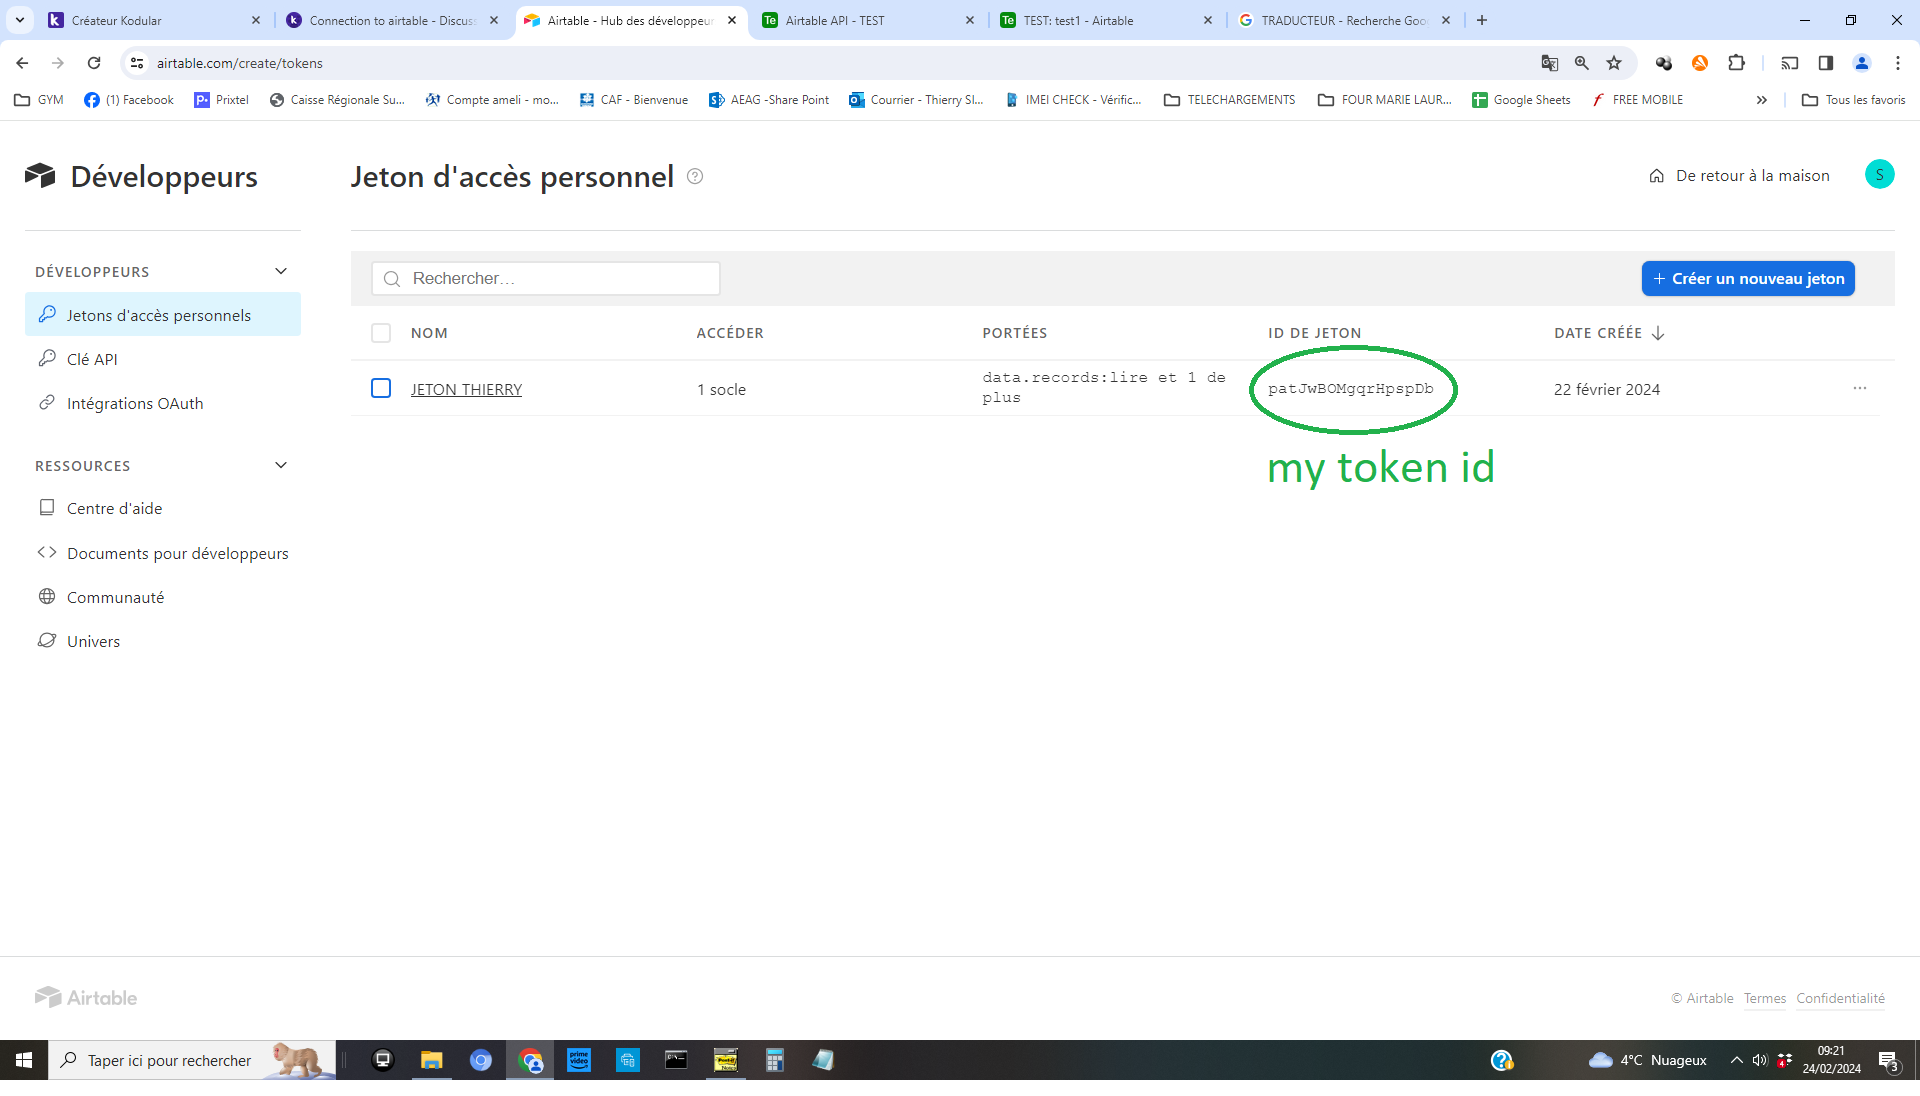Select the JETON THIERRY row checkbox
This screenshot has height=1096, width=1920.
381,389
